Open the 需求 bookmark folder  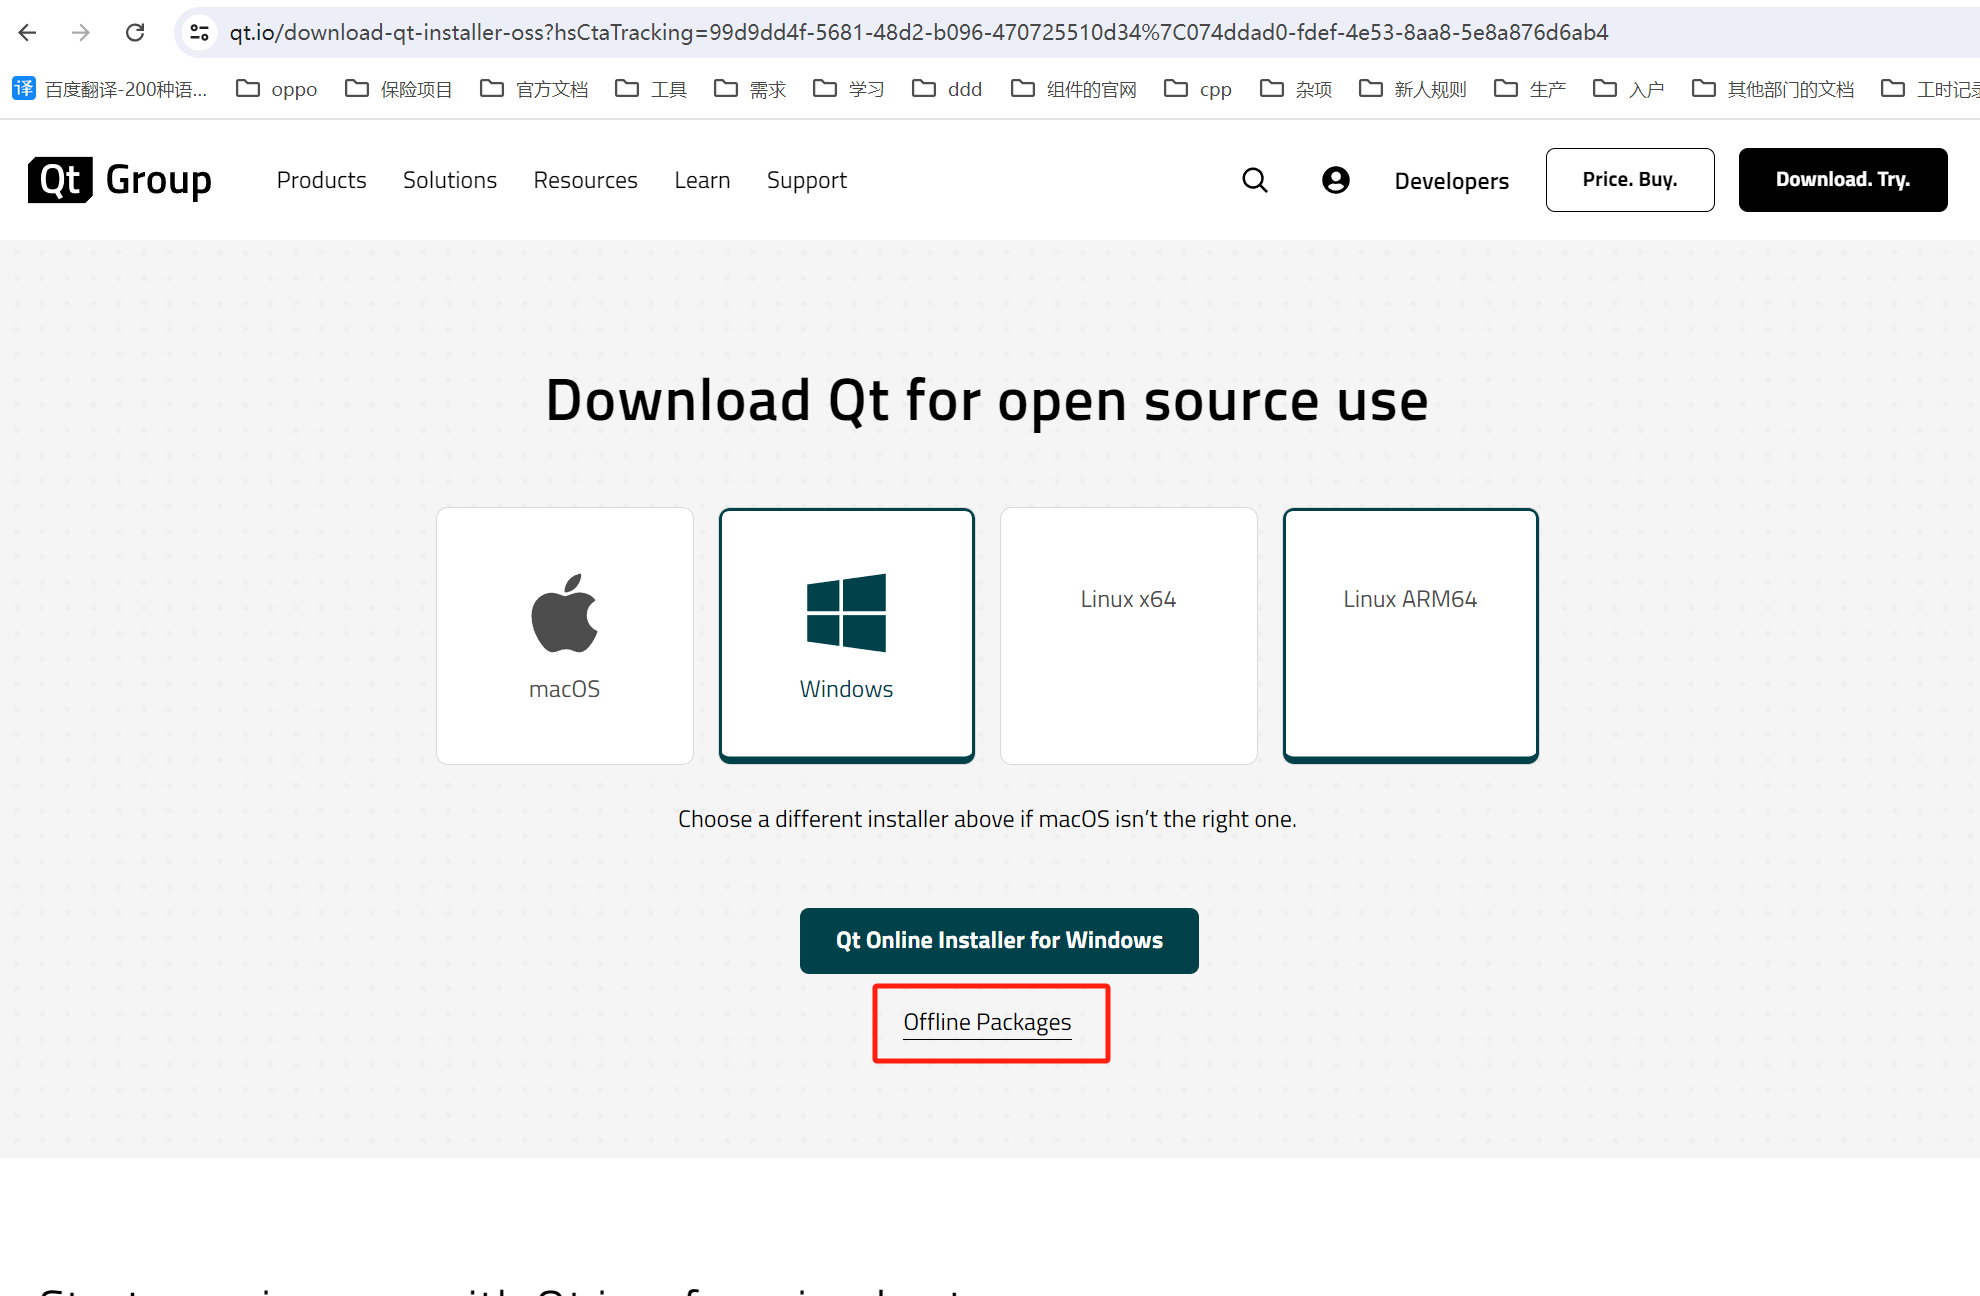[750, 89]
